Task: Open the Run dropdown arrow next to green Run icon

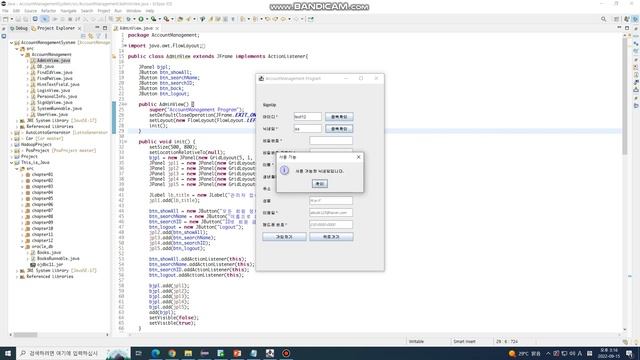Action: pyautogui.click(x=147, y=19)
